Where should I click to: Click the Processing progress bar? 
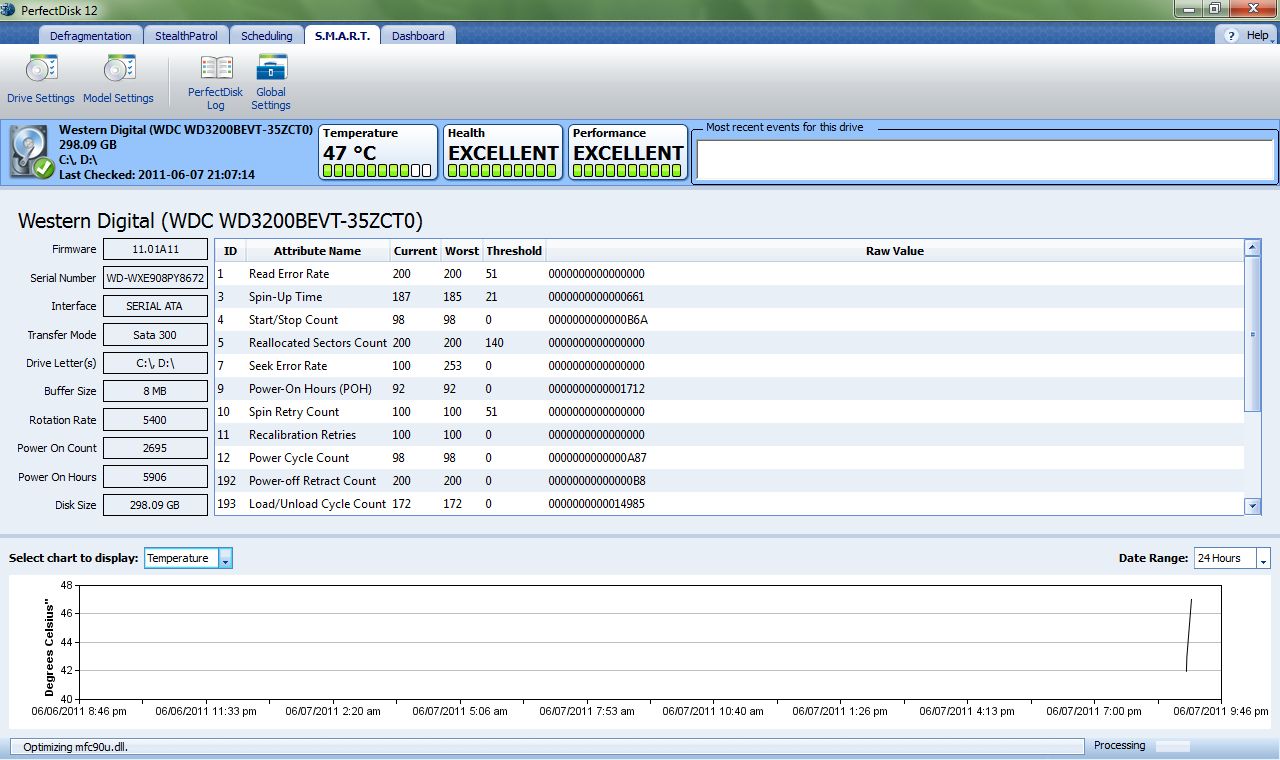1173,746
